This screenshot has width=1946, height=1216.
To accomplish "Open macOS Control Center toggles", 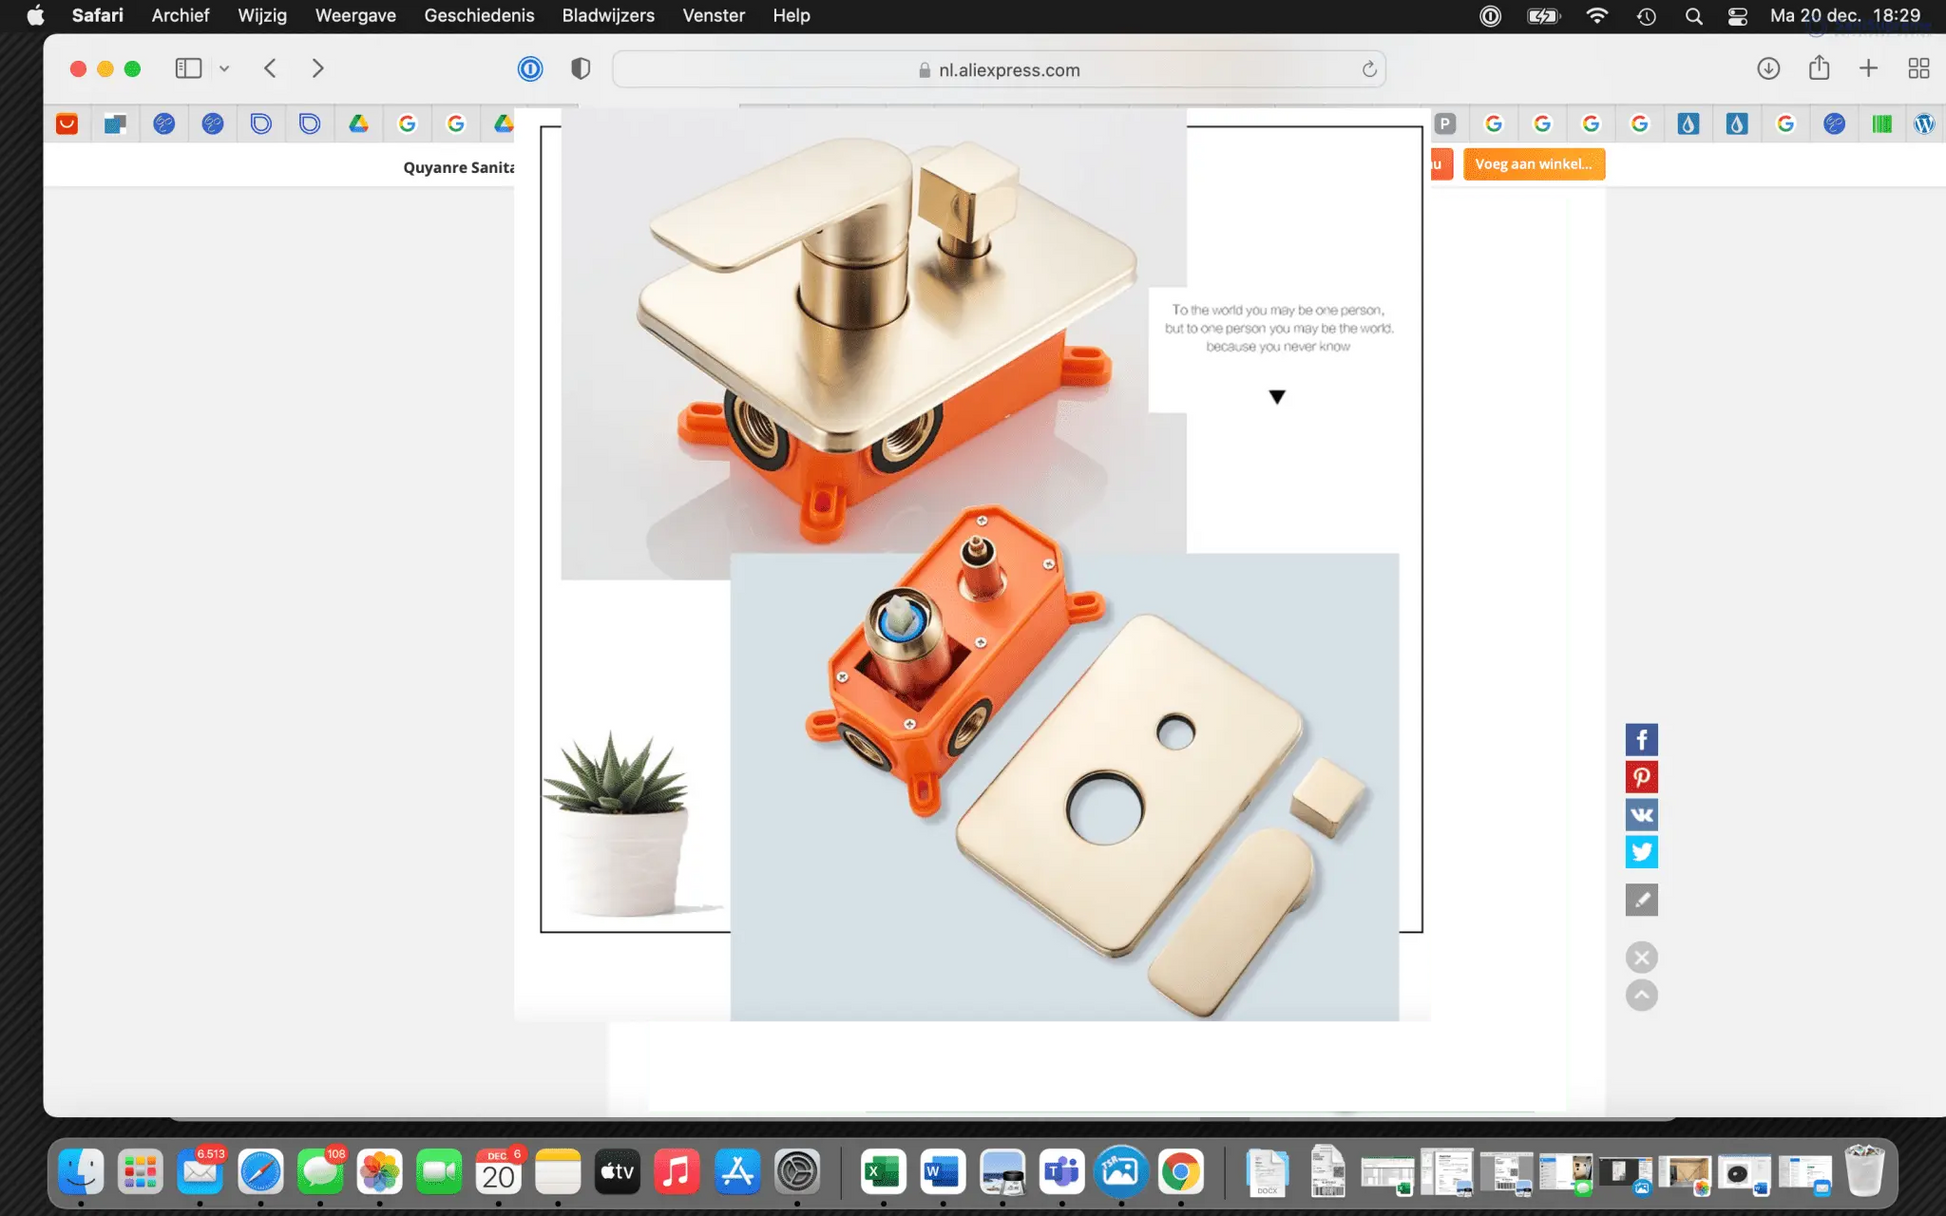I will pos(1738,16).
